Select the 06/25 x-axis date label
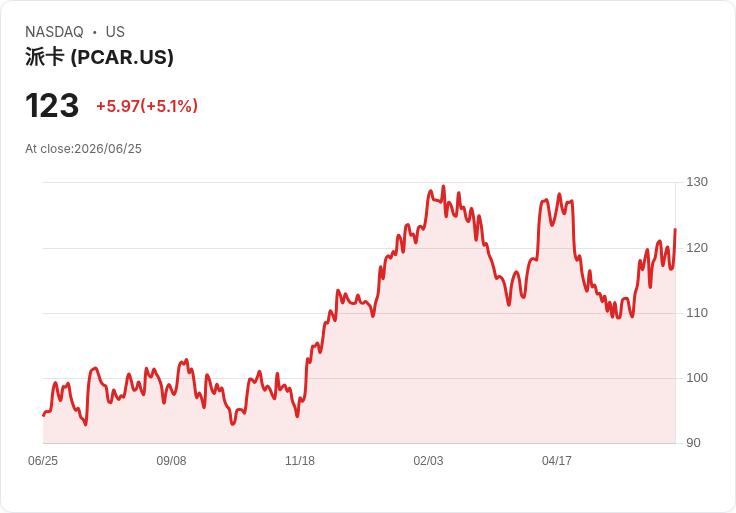Screen dimensions: 736x513 click(x=43, y=461)
